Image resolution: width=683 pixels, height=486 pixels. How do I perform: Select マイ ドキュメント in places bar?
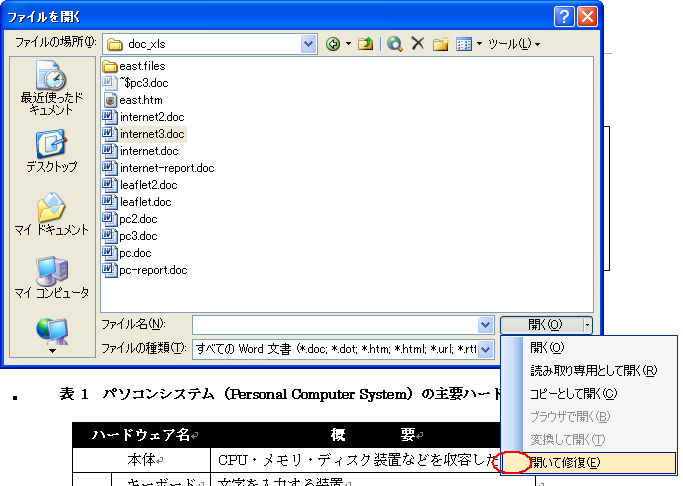point(51,214)
